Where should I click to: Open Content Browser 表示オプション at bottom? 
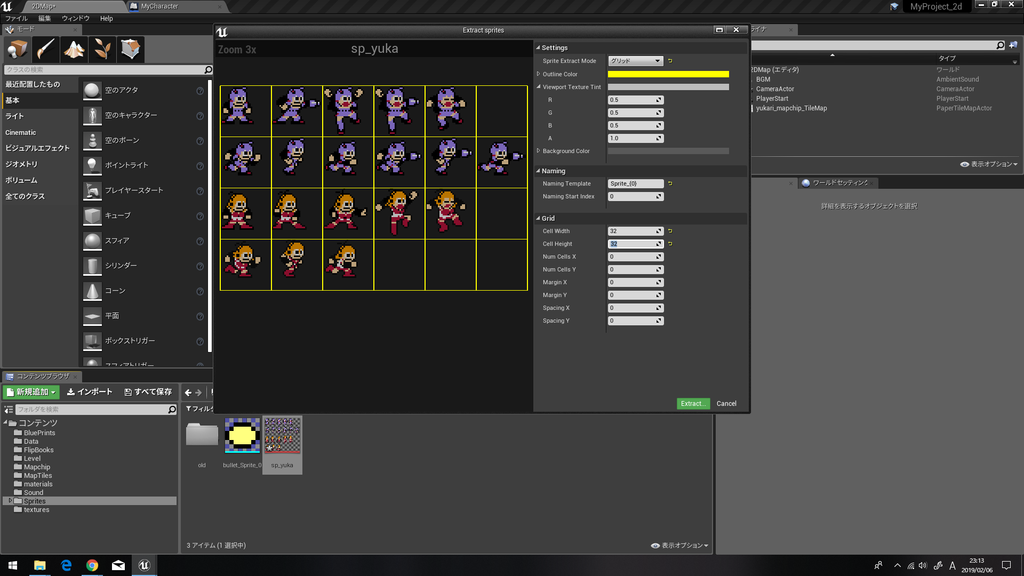pyautogui.click(x=680, y=545)
